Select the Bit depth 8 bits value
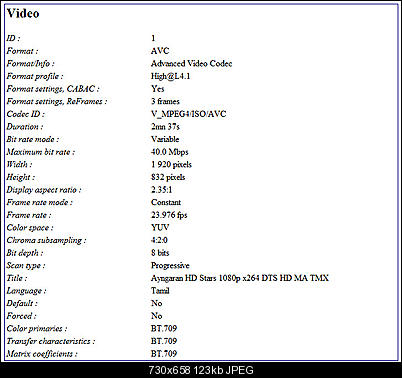402x378 pixels. pos(160,253)
